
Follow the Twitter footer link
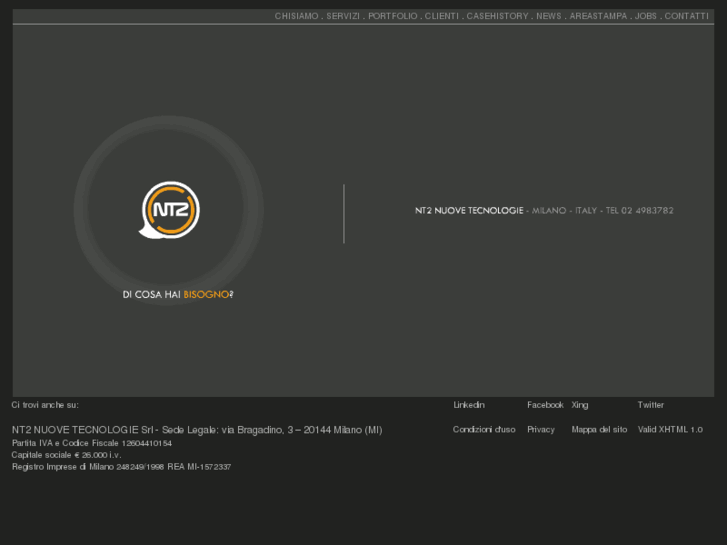tap(650, 405)
